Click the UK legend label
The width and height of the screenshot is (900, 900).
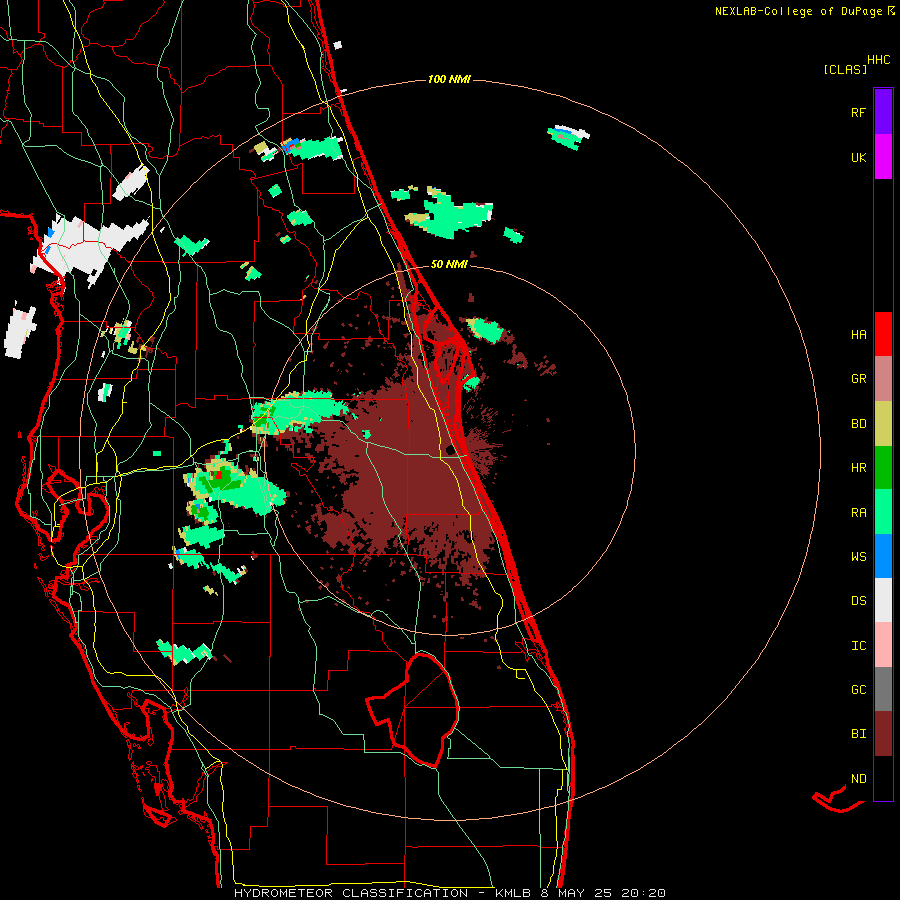point(858,157)
